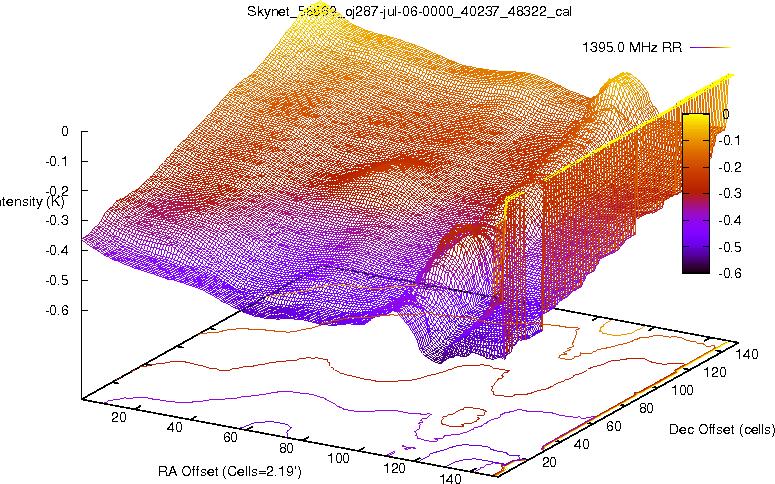Click the -0.5 tick on the intensity axis
This screenshot has width=775, height=484.
(x=57, y=280)
